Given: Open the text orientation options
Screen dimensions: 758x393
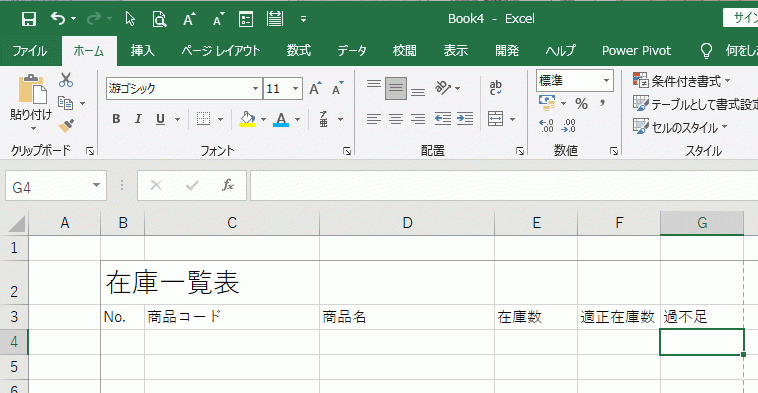Looking at the screenshot, I should (447, 88).
